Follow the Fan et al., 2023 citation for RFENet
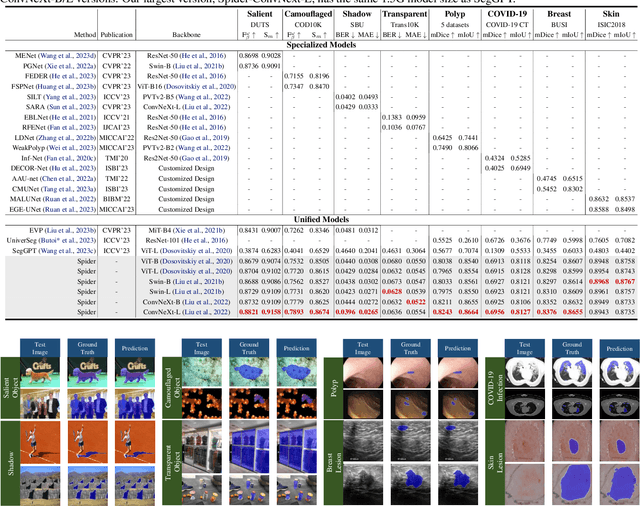Viewport: 640px width, 506px height. click(72, 127)
